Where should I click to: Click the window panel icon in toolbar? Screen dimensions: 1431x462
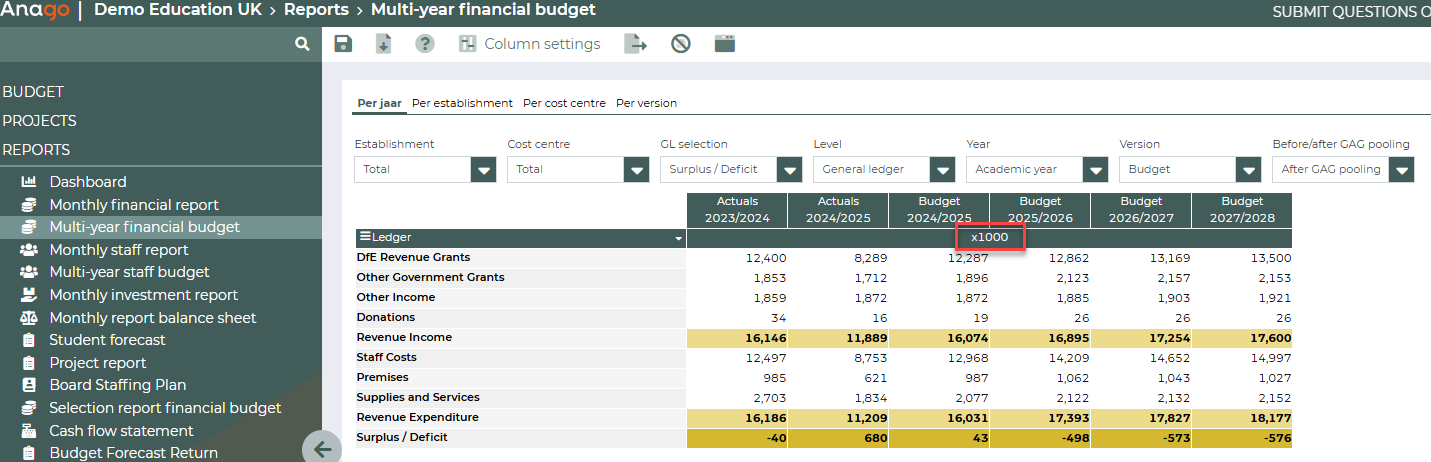point(725,44)
